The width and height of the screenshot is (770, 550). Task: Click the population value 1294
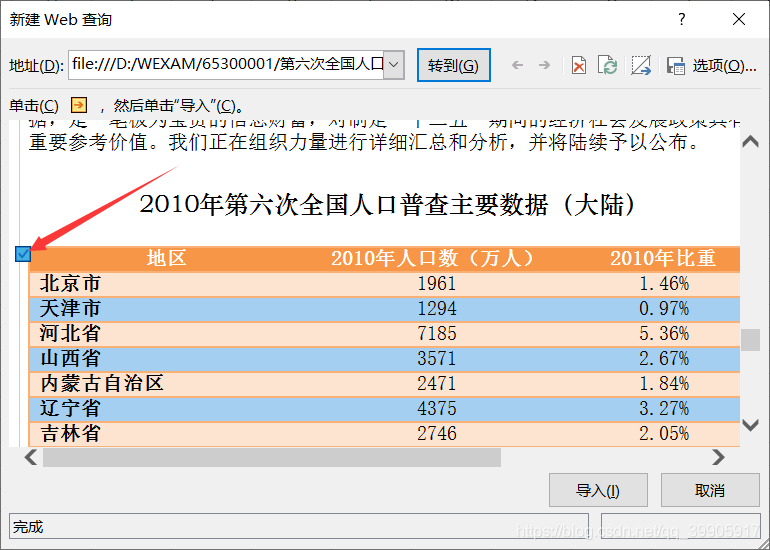437,309
